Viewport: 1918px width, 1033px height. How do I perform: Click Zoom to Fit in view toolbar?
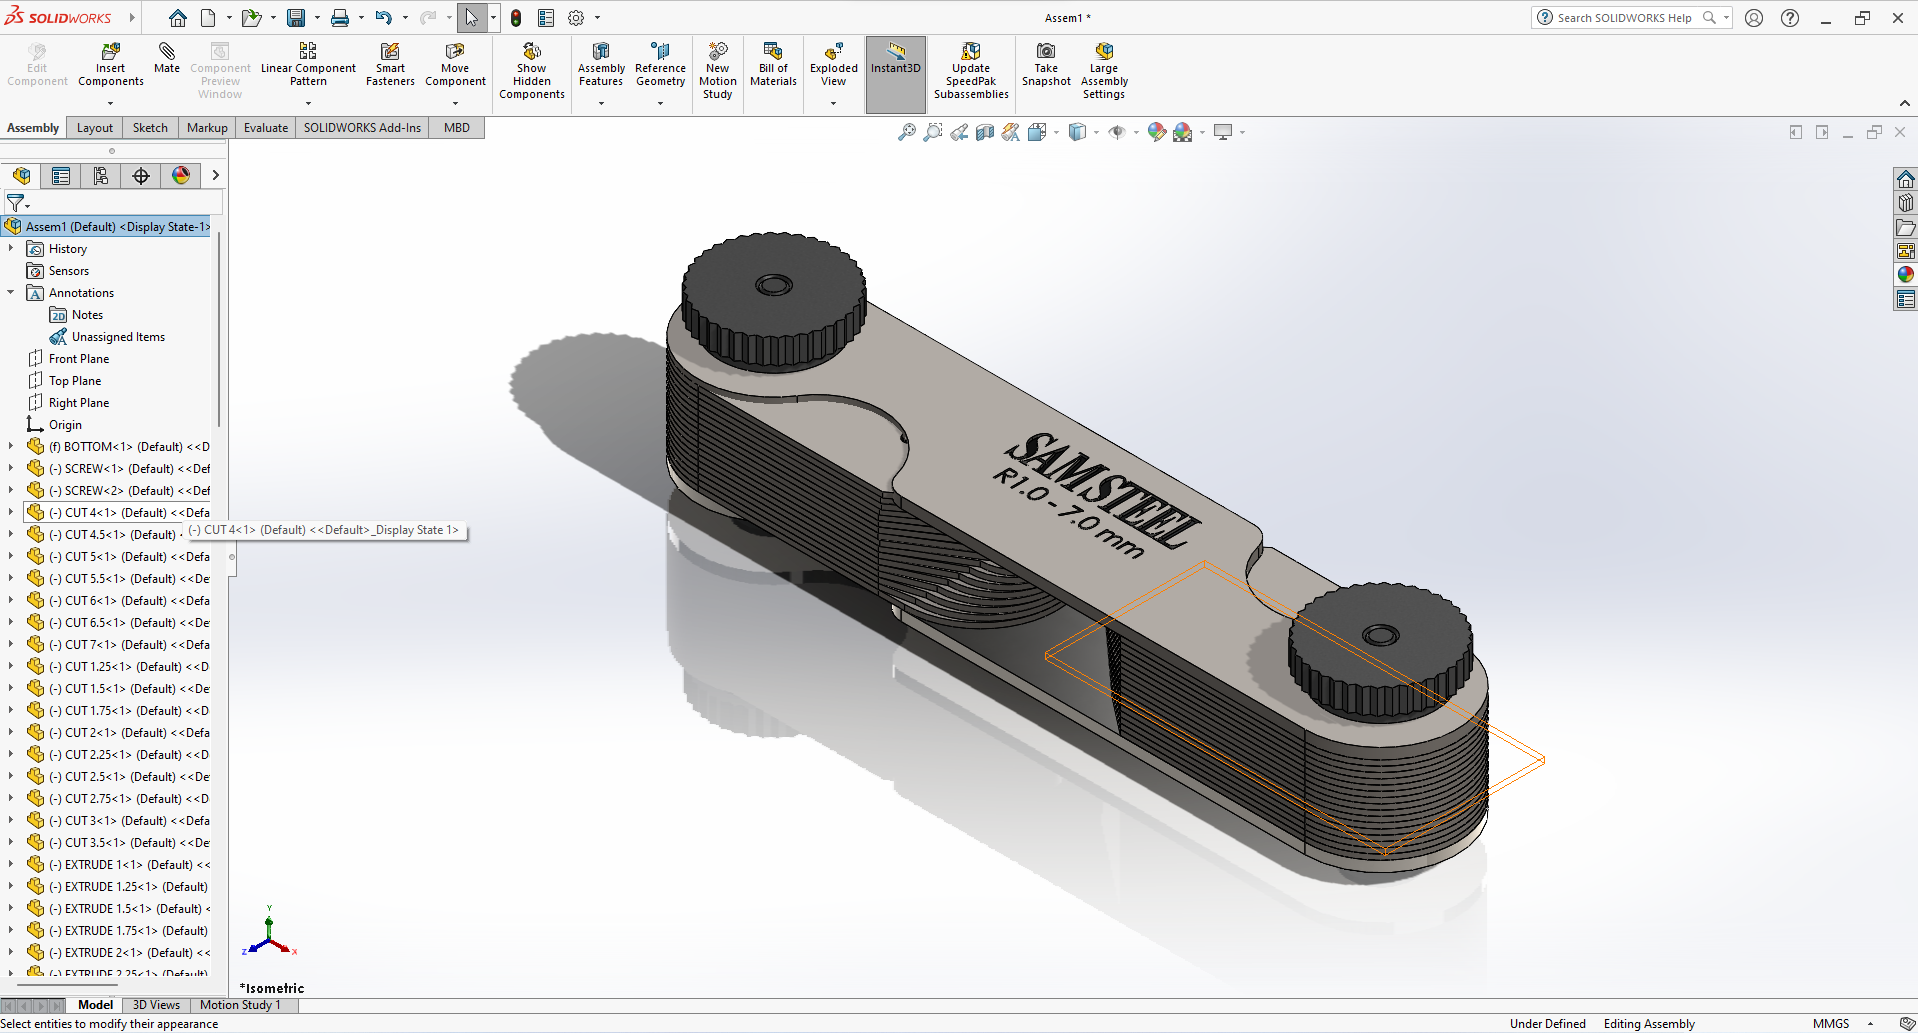(906, 132)
